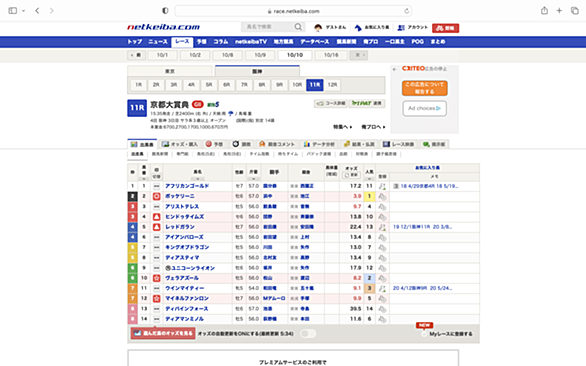Click the favorite-register icon for horse number 2
The height and width of the screenshot is (366, 586).
point(382,196)
